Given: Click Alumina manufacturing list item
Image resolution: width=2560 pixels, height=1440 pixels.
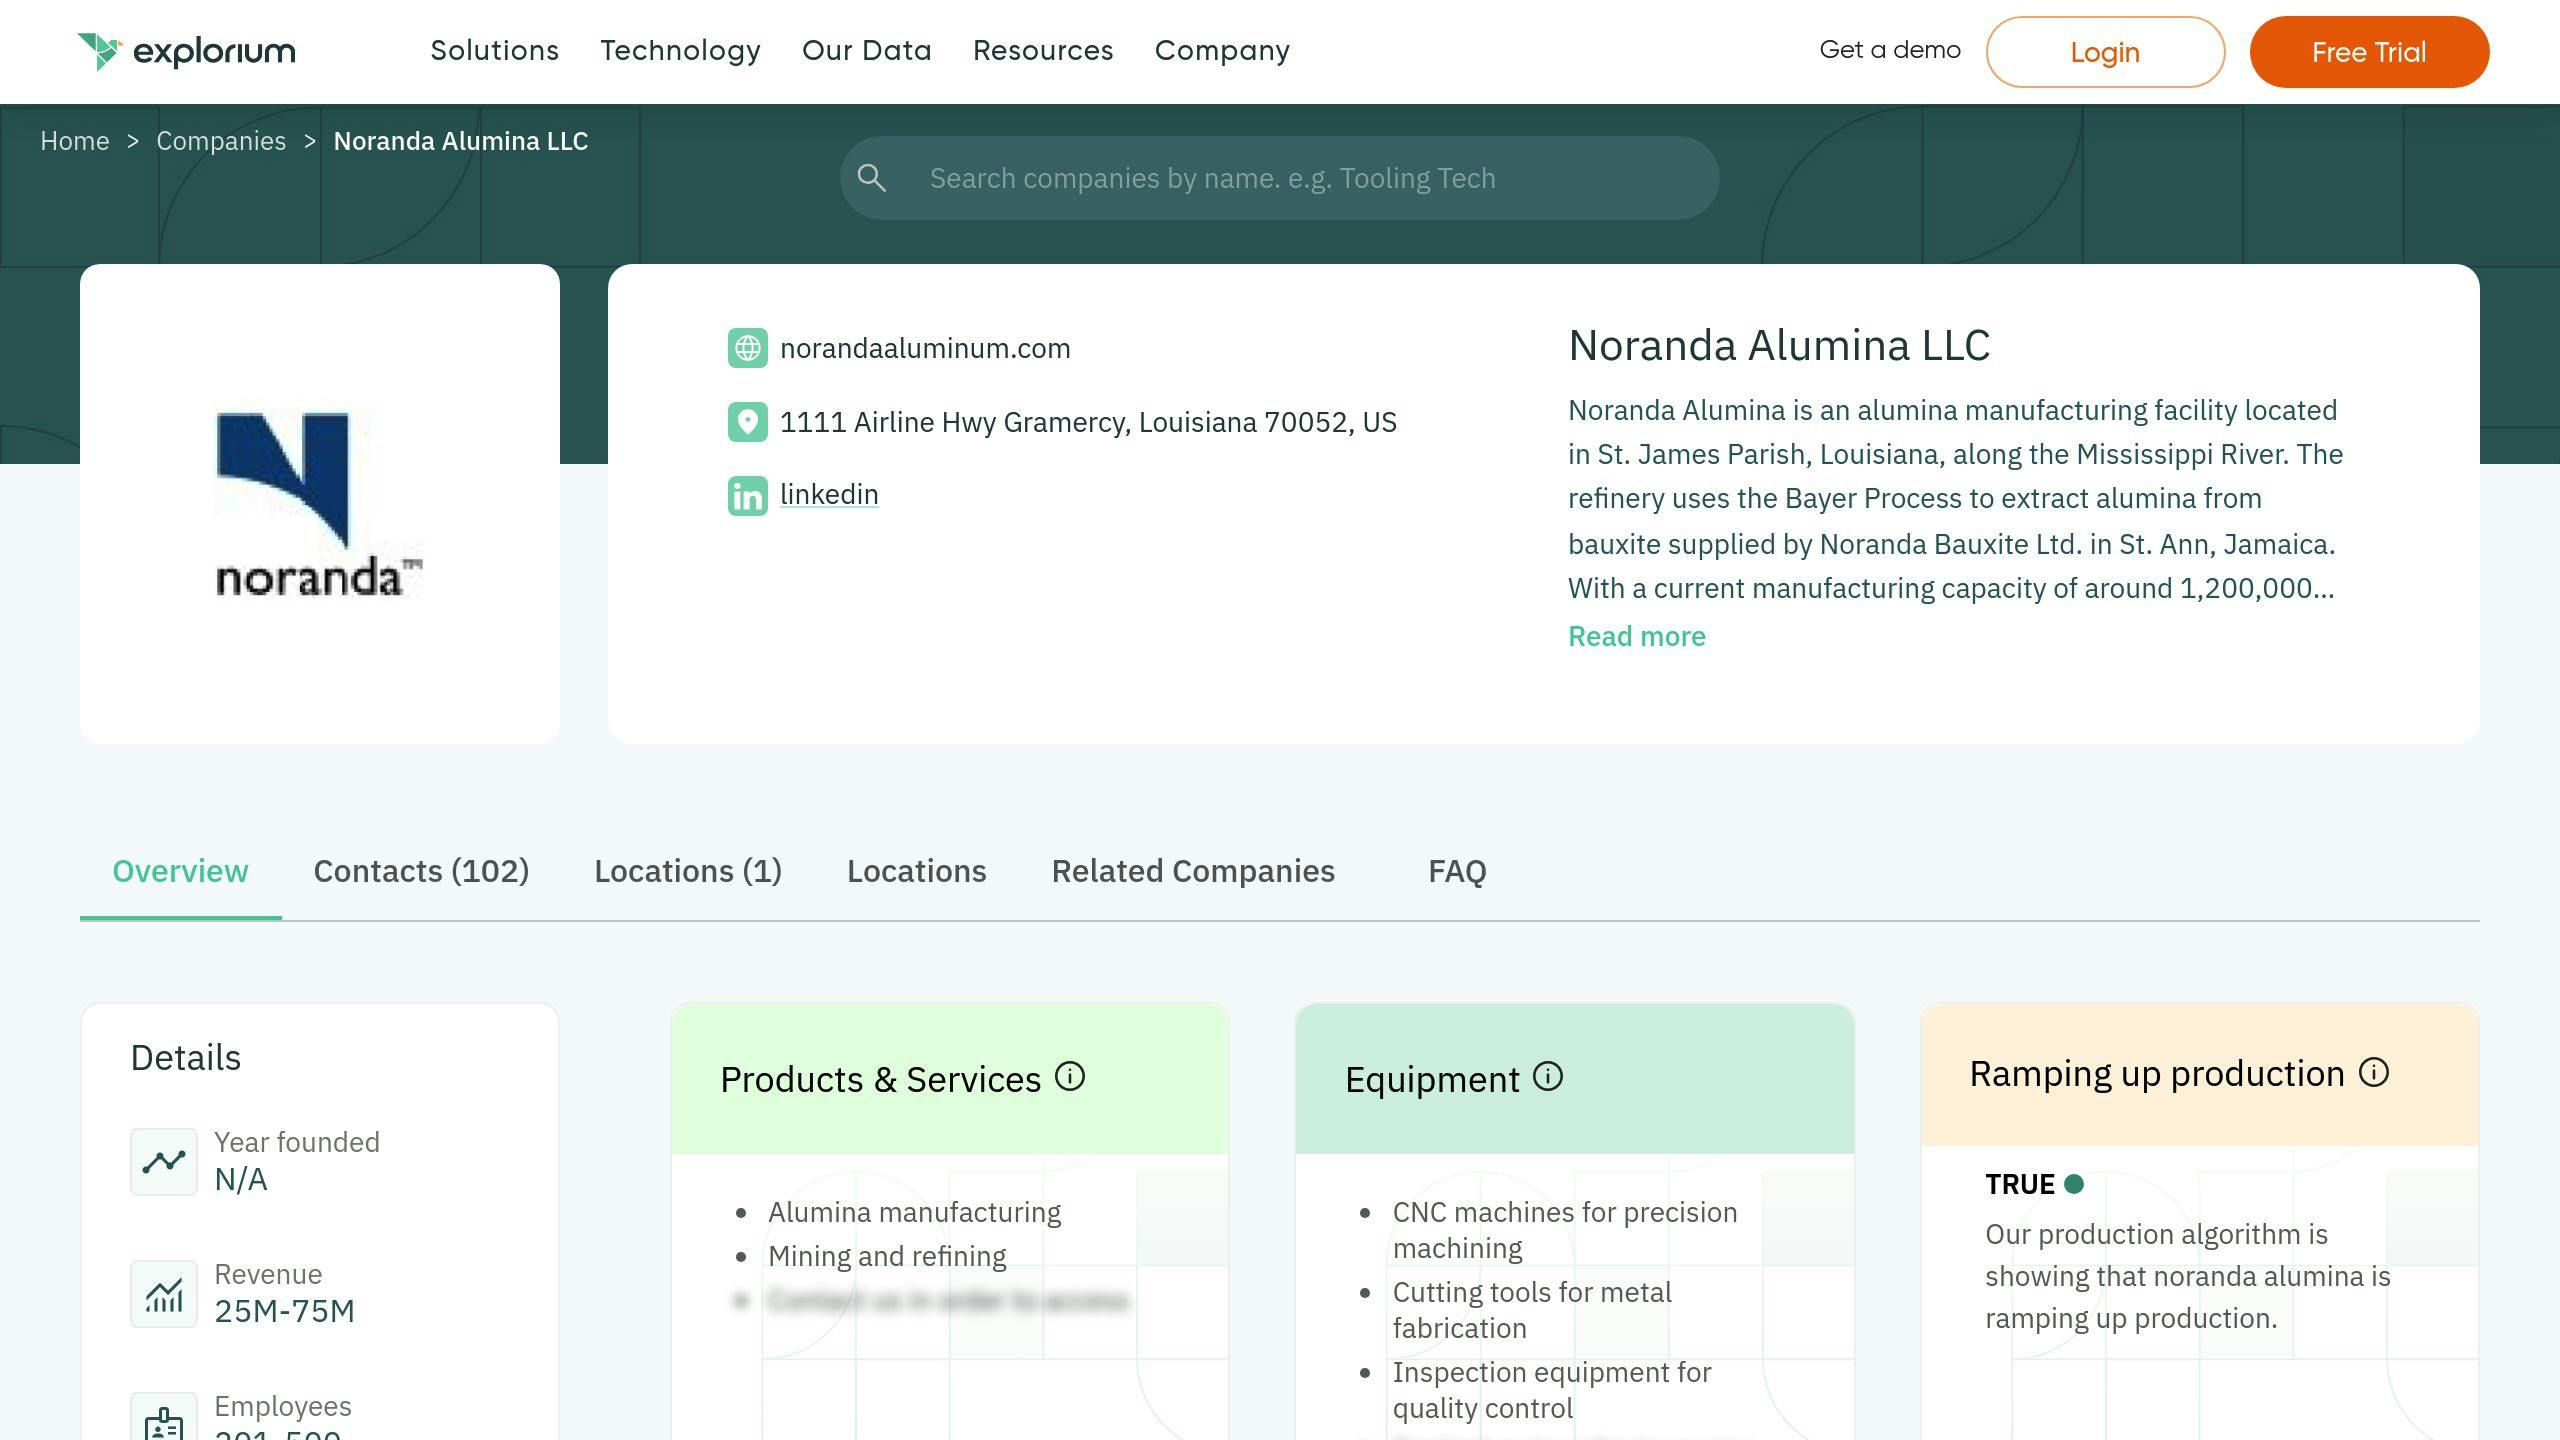Looking at the screenshot, I should tap(914, 1212).
